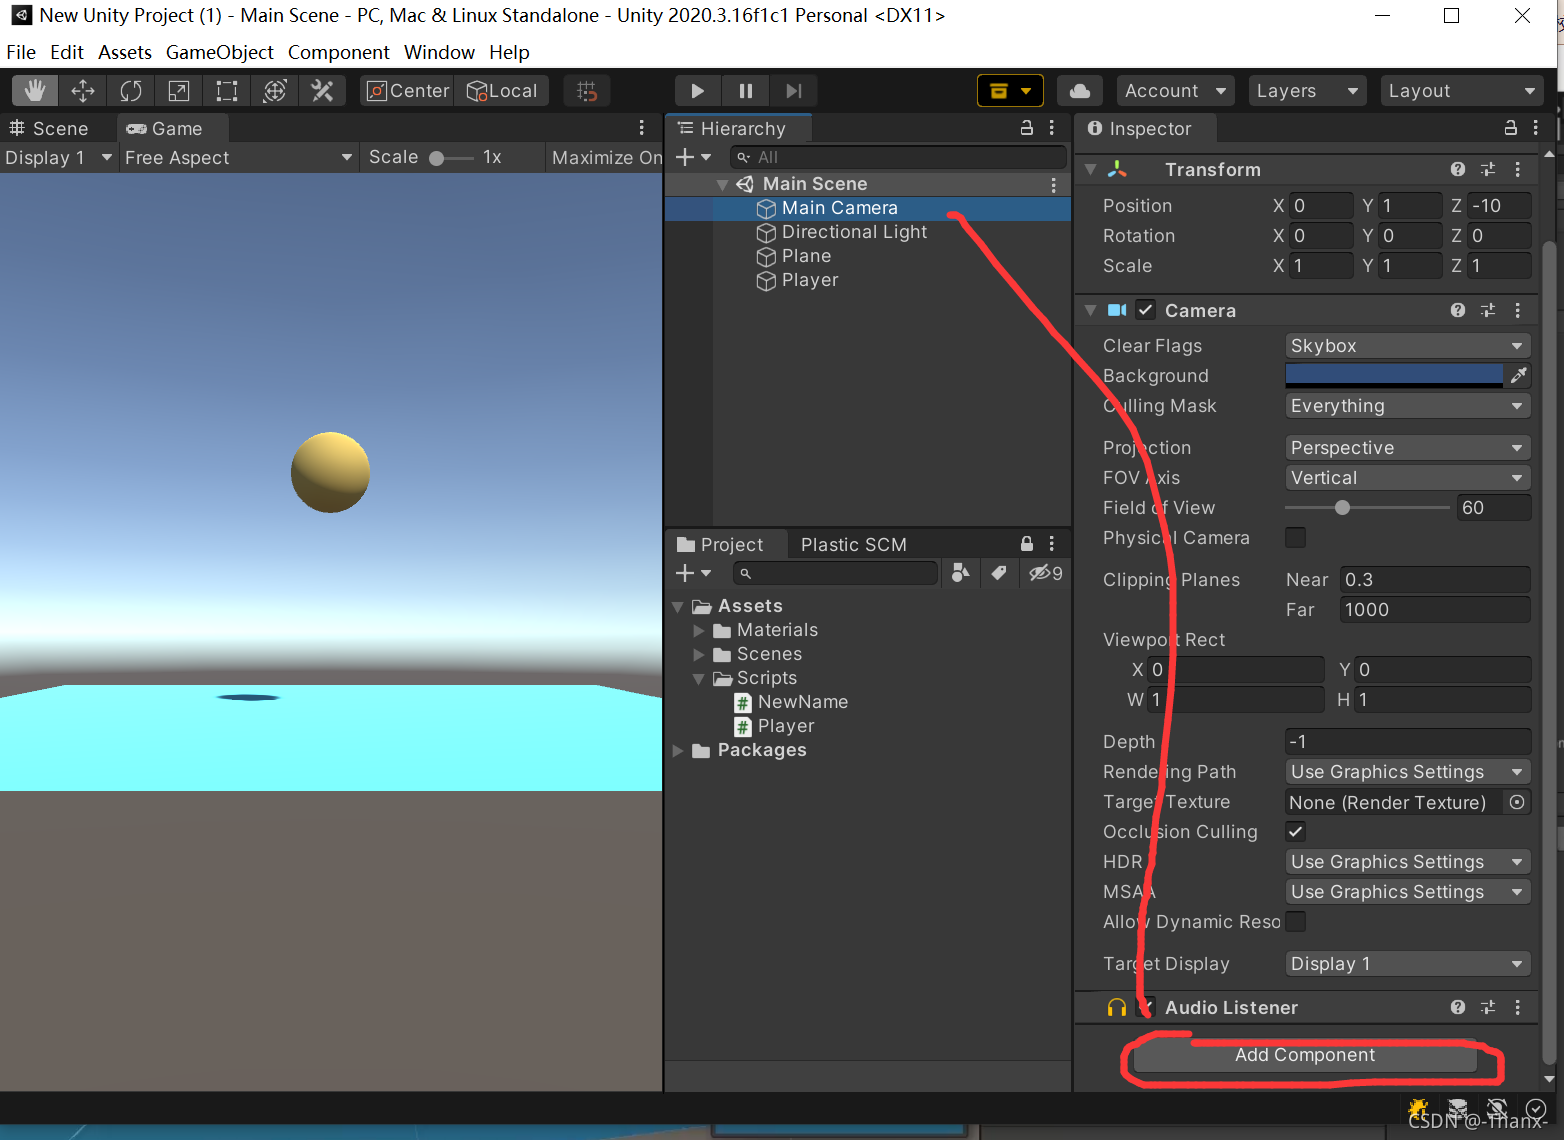Open the Component menu
This screenshot has height=1140, width=1564.
point(339,52)
